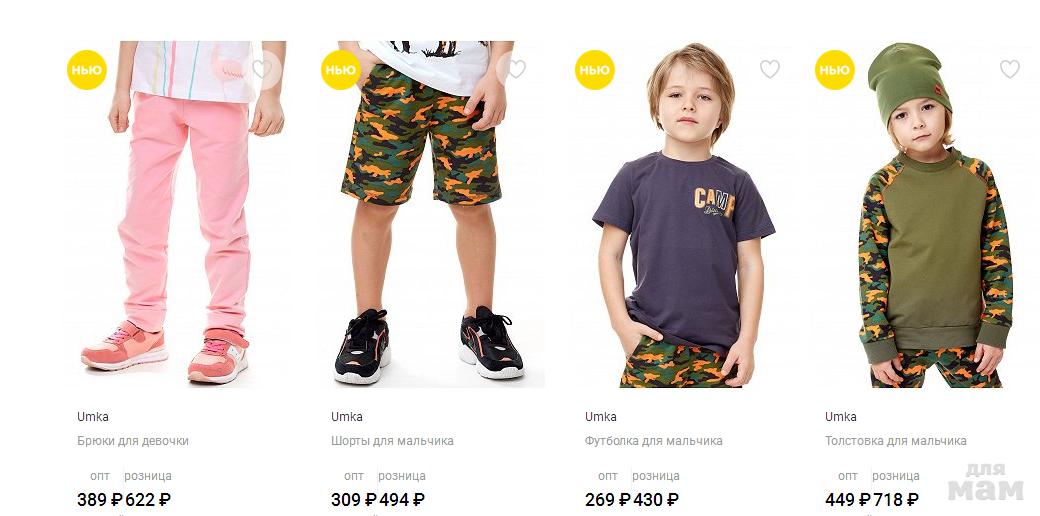This screenshot has width=1040, height=516.
Task: Open the CAMP t-shirt product photo
Action: pyautogui.click(x=683, y=214)
